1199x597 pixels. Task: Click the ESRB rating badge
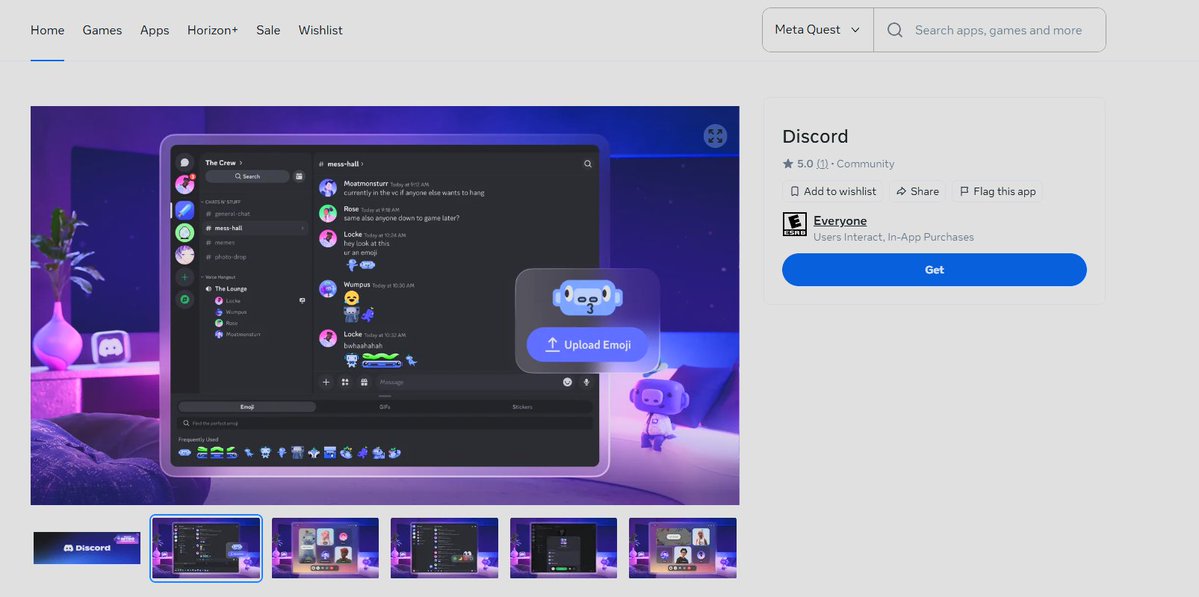[x=794, y=224]
